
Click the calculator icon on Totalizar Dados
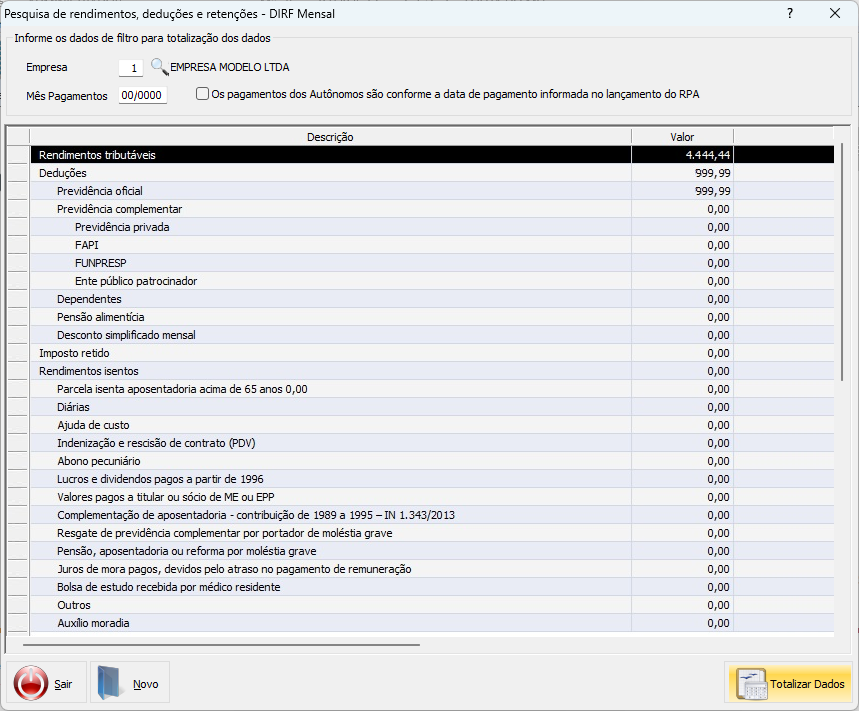coord(750,684)
